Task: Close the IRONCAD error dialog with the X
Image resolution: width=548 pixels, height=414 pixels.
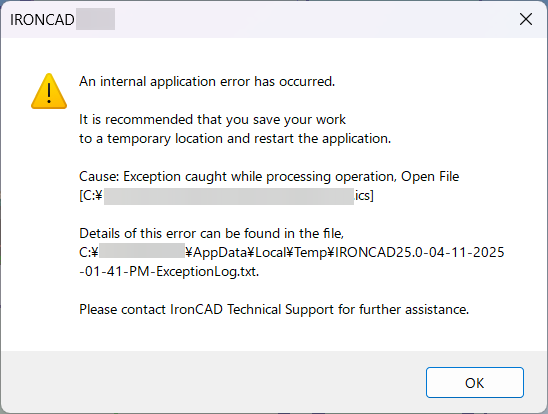Action: click(526, 19)
